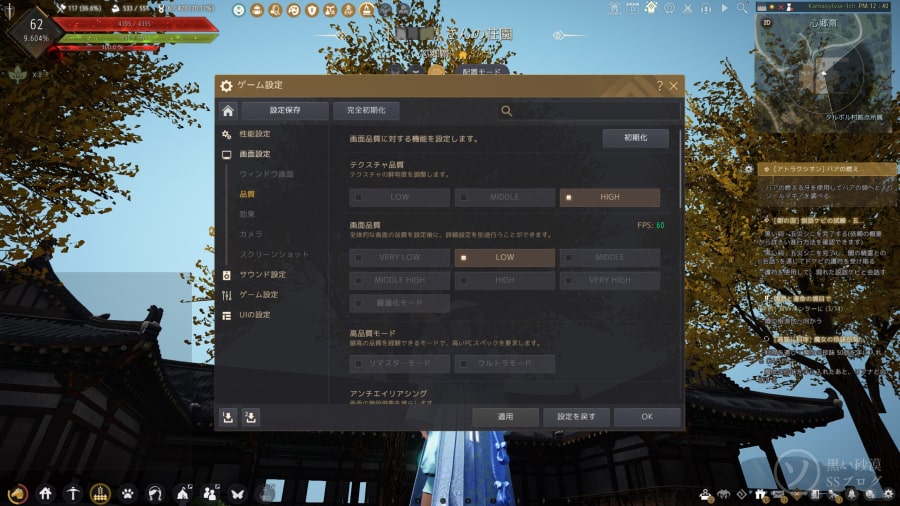Click the two-people party icon in bottom bar
The image size is (900, 506).
[210, 493]
